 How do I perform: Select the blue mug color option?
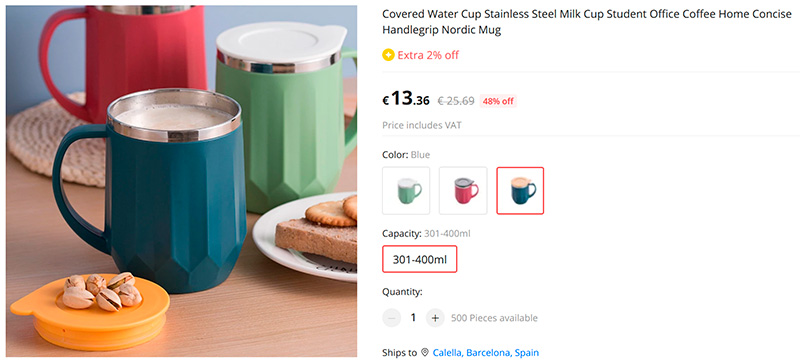520,191
